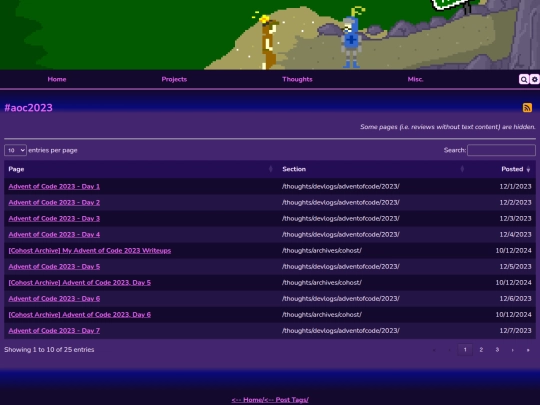This screenshot has width=540, height=405.
Task: Click the Posted column header
Action: [x=502, y=169]
